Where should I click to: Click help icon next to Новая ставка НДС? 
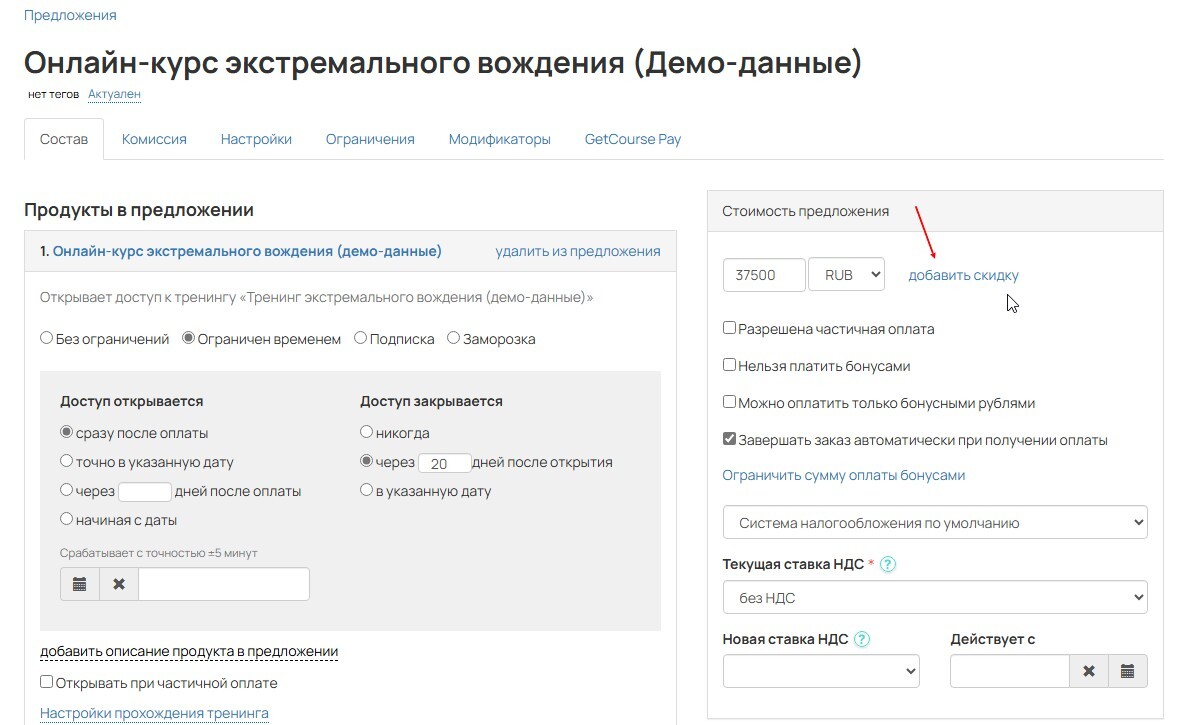(863, 639)
